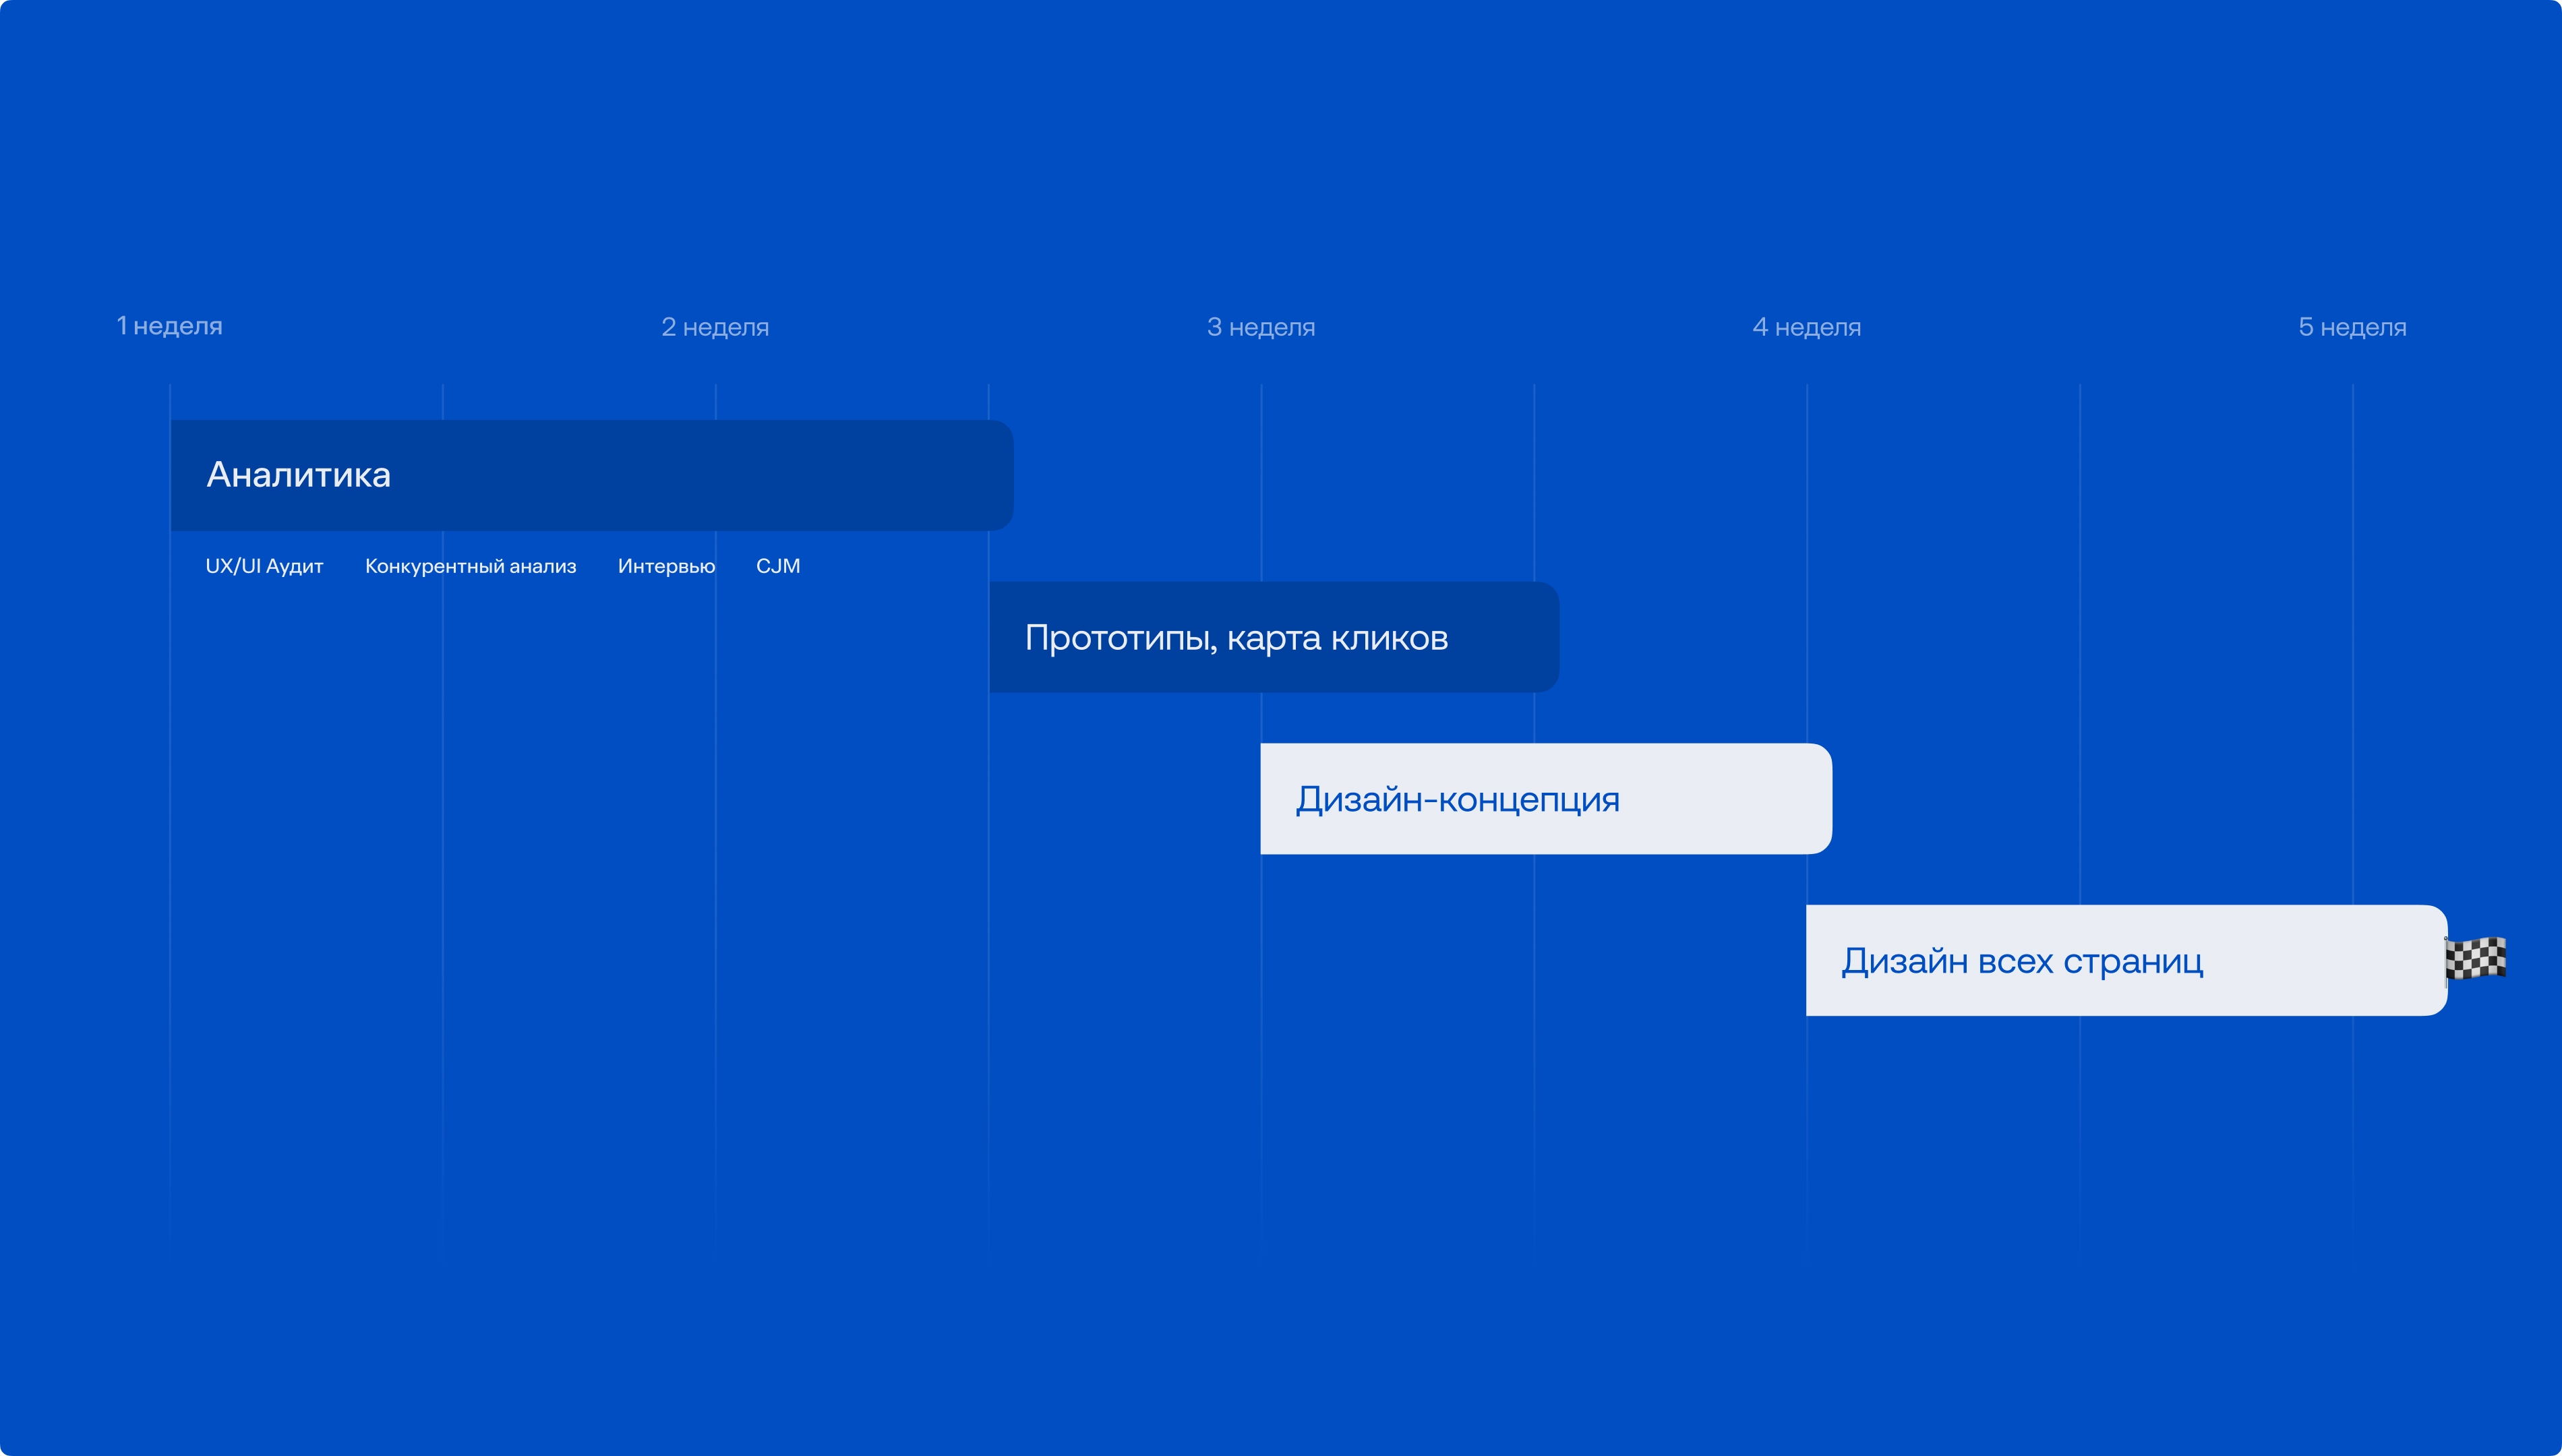Click the 2 неделя header

[x=715, y=327]
